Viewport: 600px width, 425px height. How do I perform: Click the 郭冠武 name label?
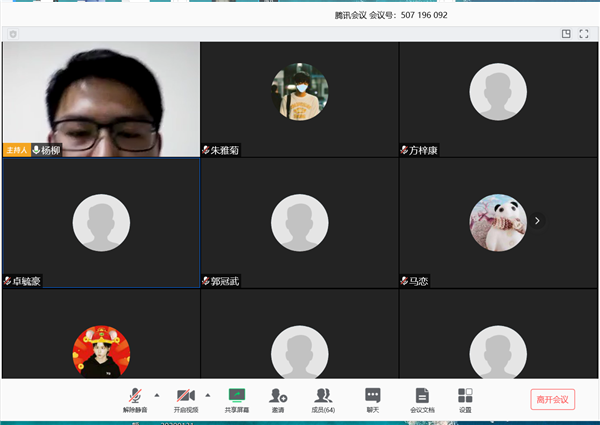[x=225, y=281]
